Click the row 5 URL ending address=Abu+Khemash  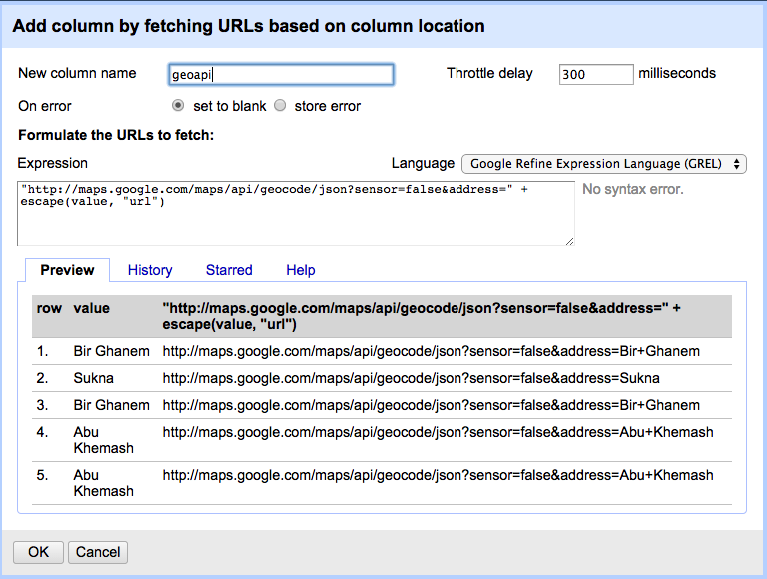pos(438,475)
